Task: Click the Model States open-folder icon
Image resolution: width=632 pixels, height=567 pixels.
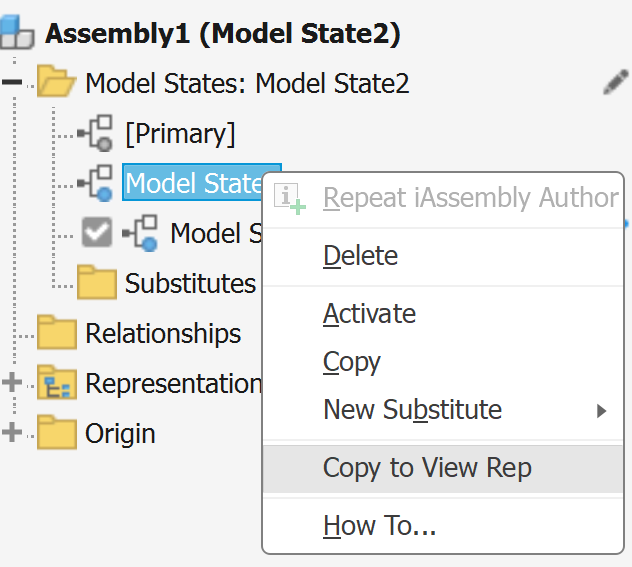Action: [x=56, y=82]
